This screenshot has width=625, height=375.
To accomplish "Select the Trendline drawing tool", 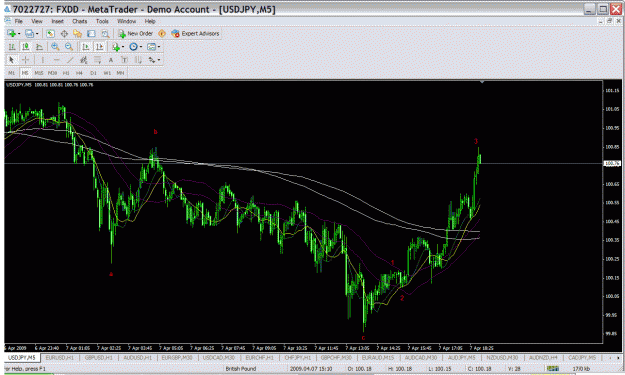I will [70, 60].
